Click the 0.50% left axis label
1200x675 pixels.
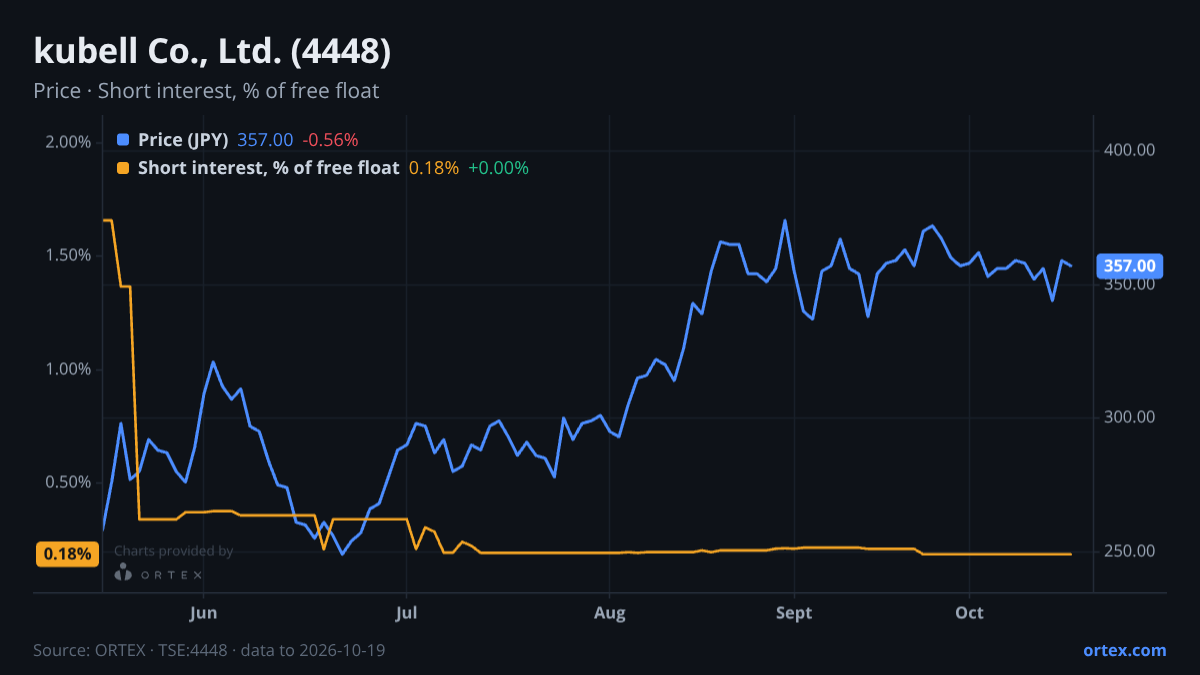click(x=68, y=482)
